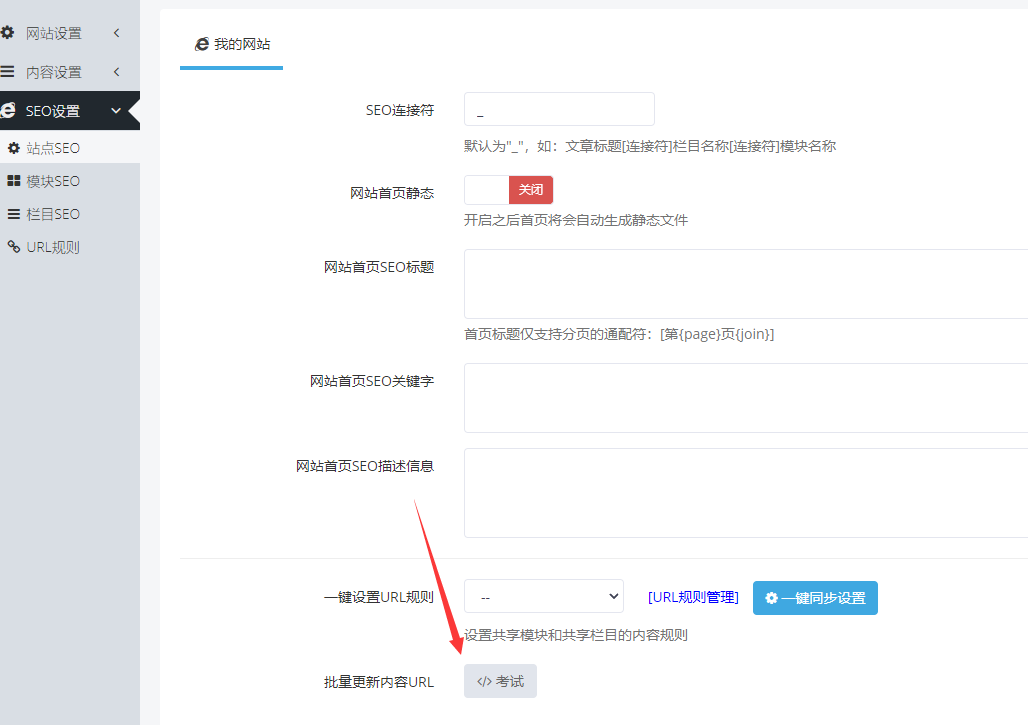Click the 批量更新内容URL label

coord(379,682)
